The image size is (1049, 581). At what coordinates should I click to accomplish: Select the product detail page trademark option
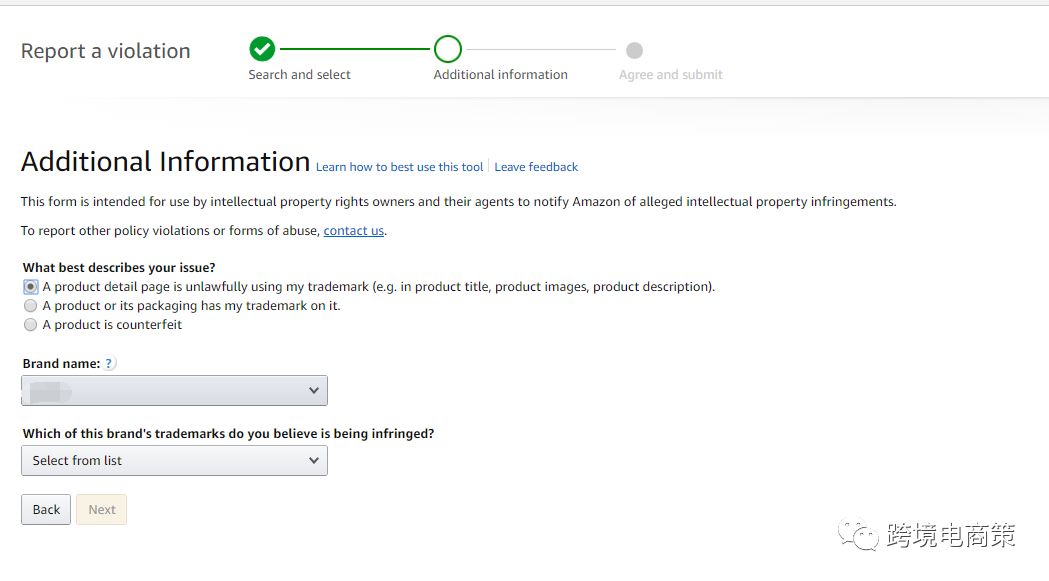pyautogui.click(x=30, y=287)
